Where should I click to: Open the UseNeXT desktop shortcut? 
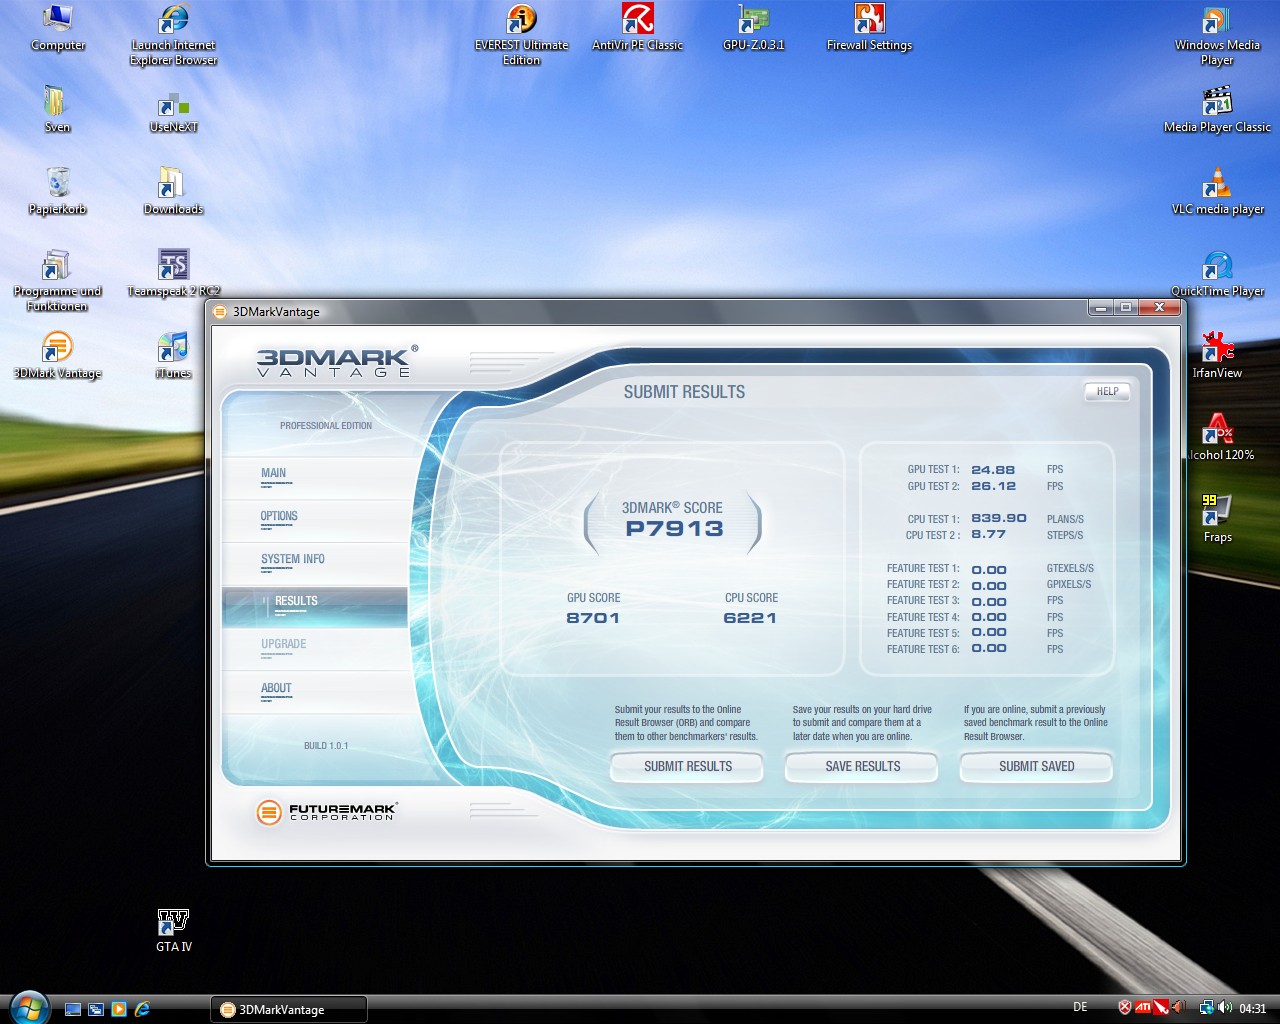(174, 110)
